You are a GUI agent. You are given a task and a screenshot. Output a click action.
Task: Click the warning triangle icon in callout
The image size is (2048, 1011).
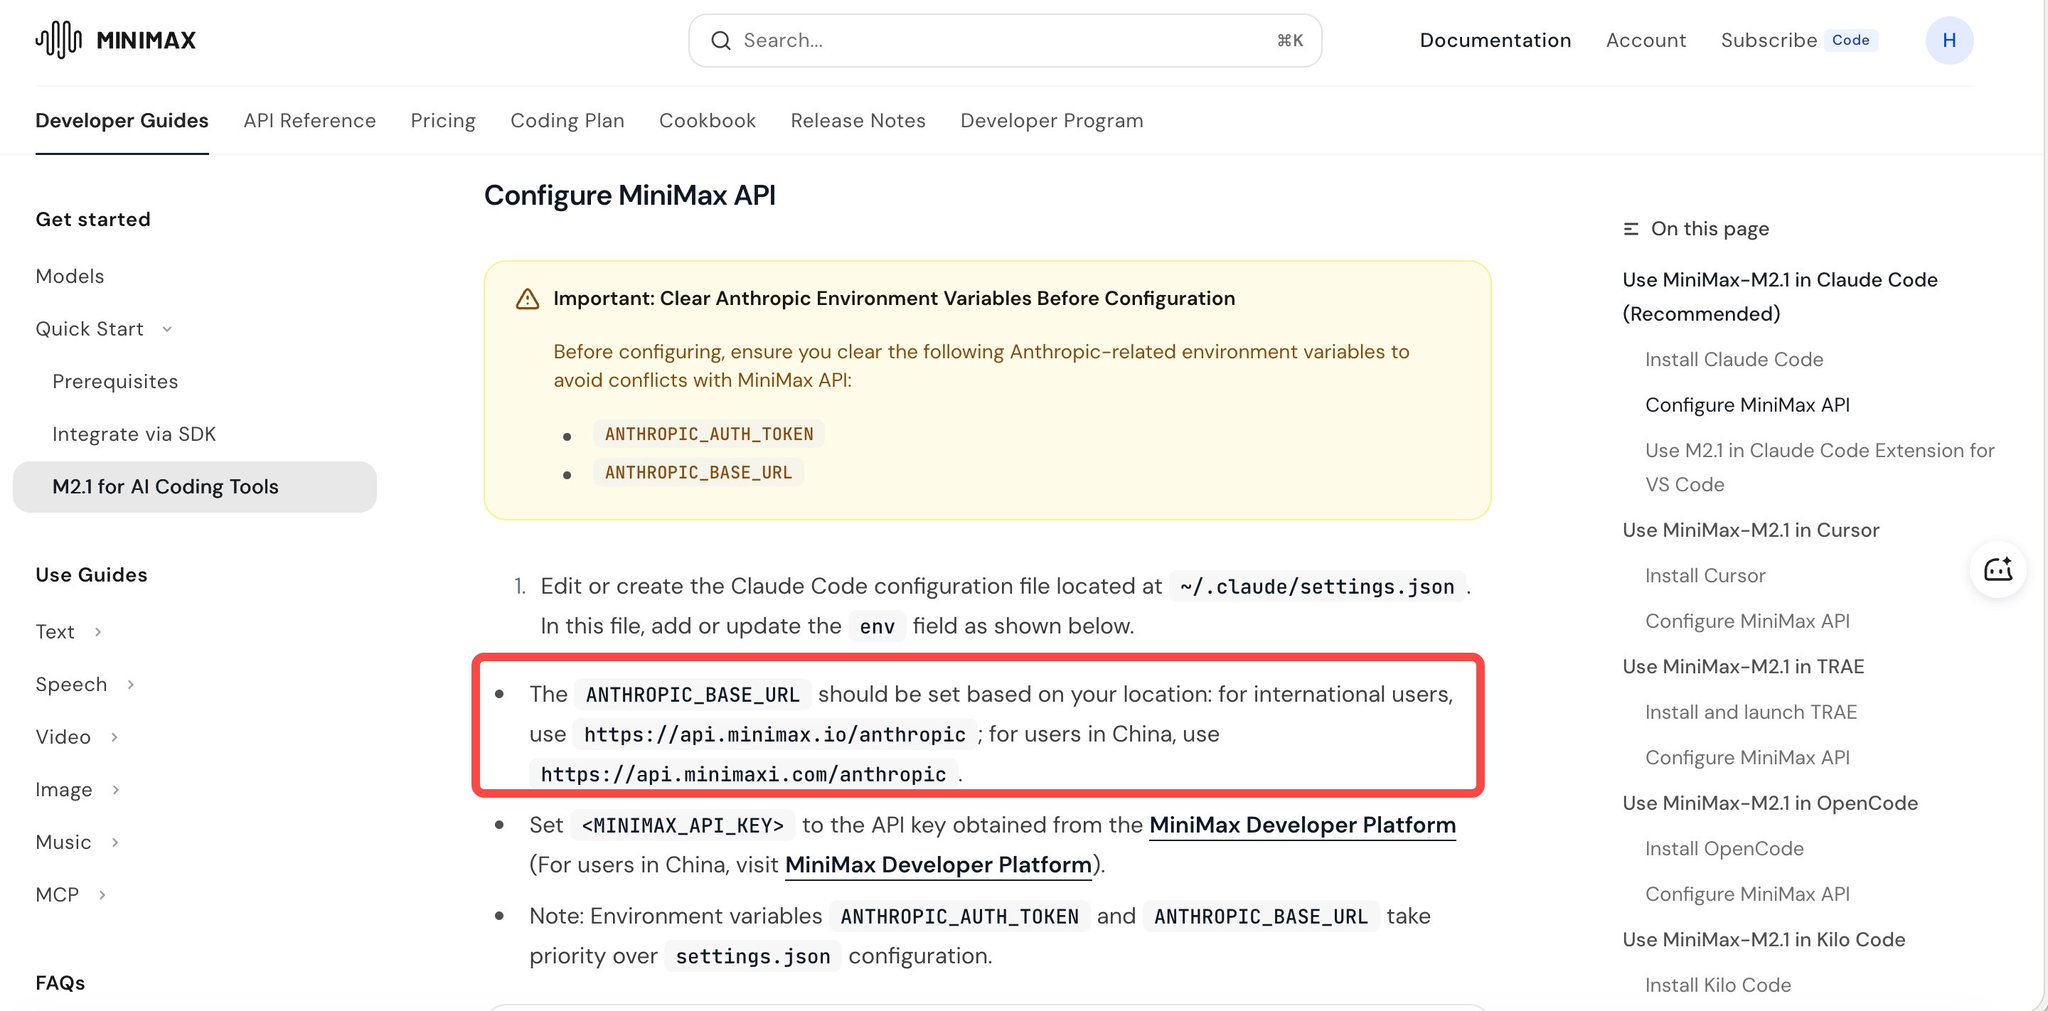pyautogui.click(x=527, y=299)
